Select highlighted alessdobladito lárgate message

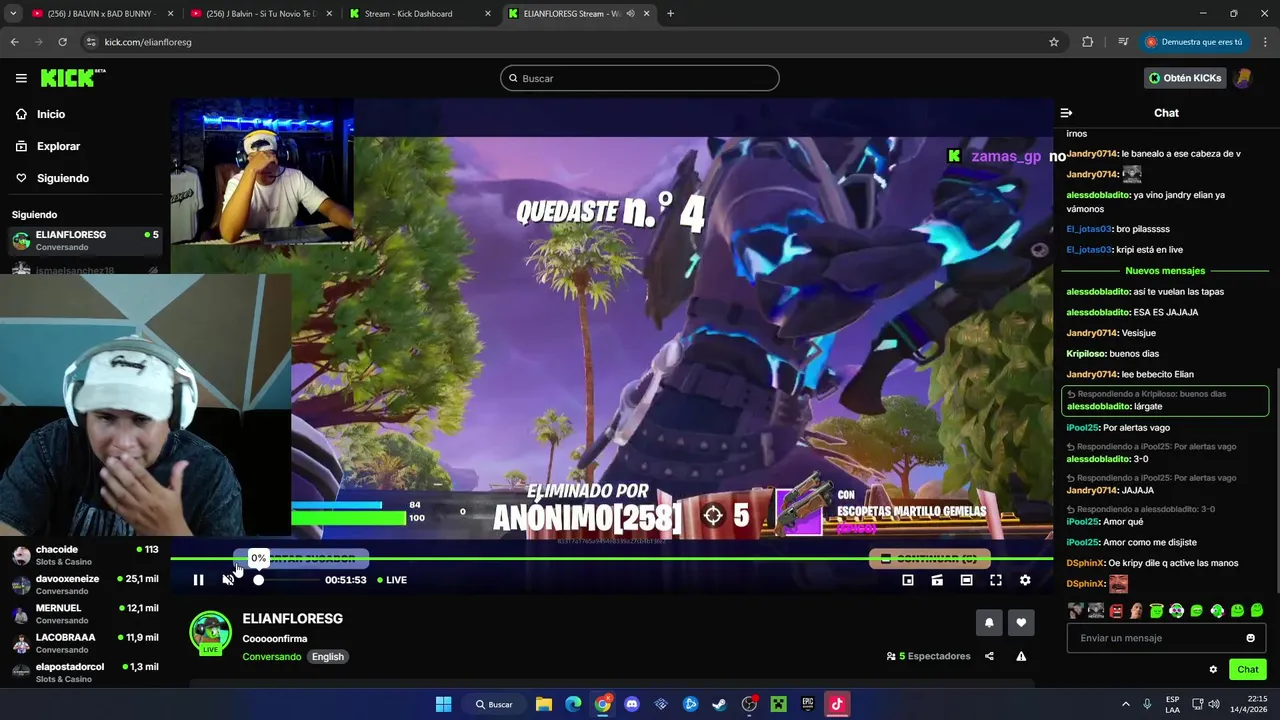[x=1165, y=400]
